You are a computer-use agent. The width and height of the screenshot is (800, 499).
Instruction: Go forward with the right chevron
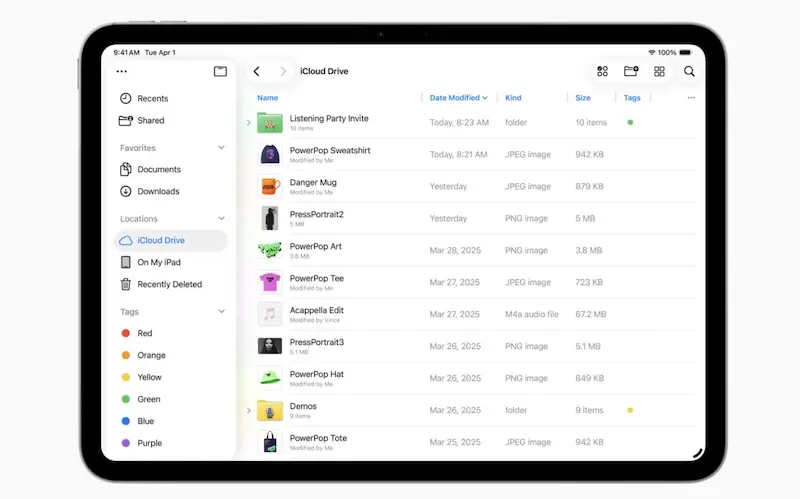click(x=283, y=71)
